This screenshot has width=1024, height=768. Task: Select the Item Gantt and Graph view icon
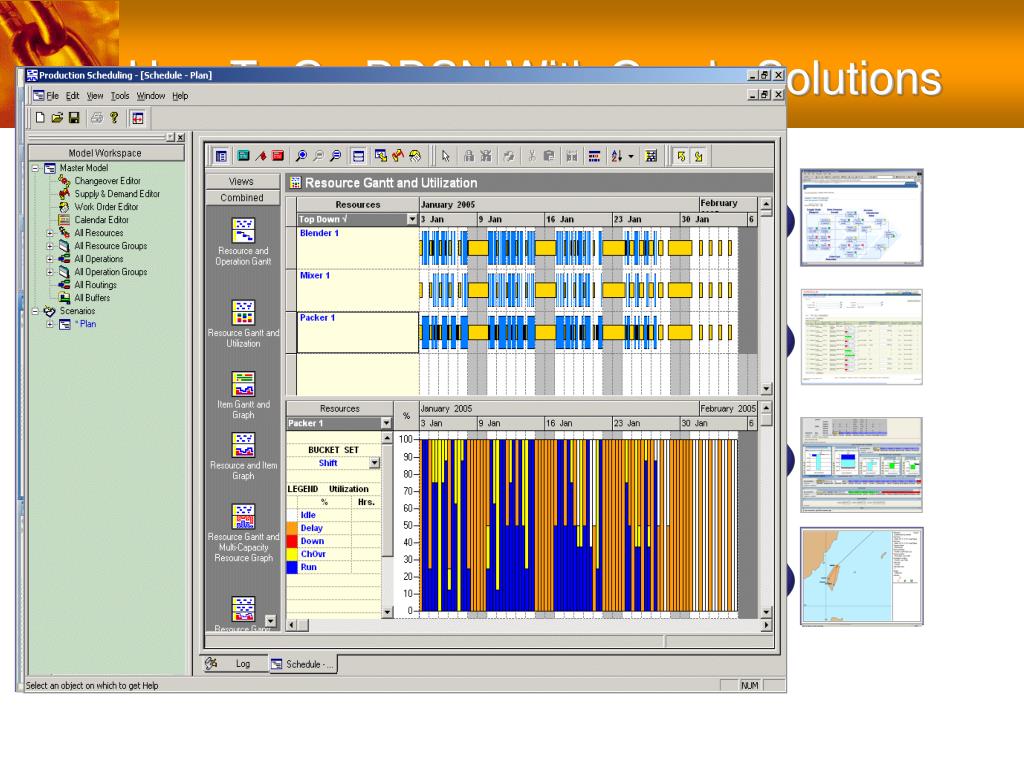(x=242, y=384)
